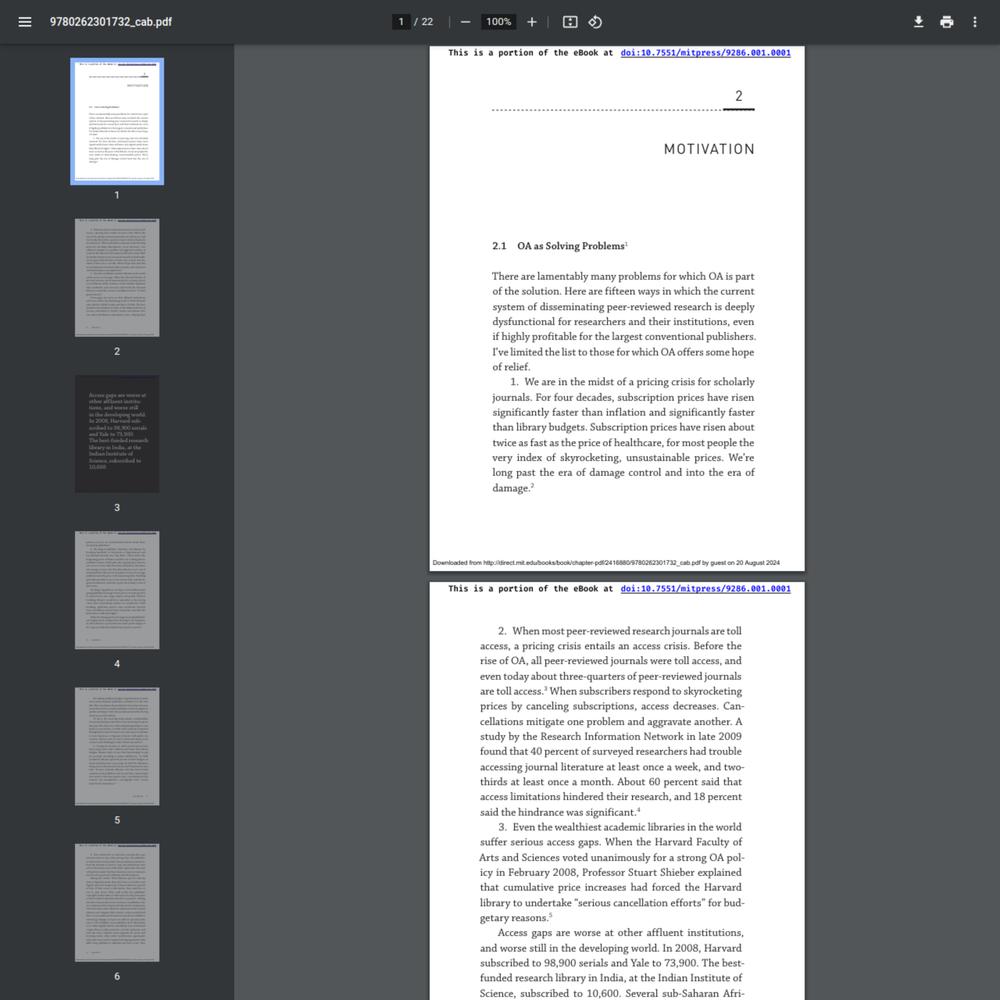Open page 2 thumbnail
1000x1000 pixels.
click(117, 278)
